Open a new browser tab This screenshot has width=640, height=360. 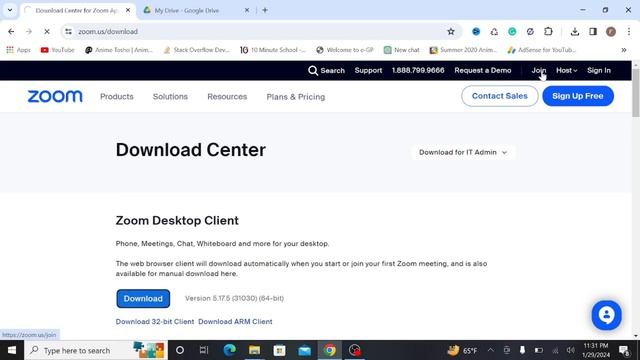[x=265, y=10]
